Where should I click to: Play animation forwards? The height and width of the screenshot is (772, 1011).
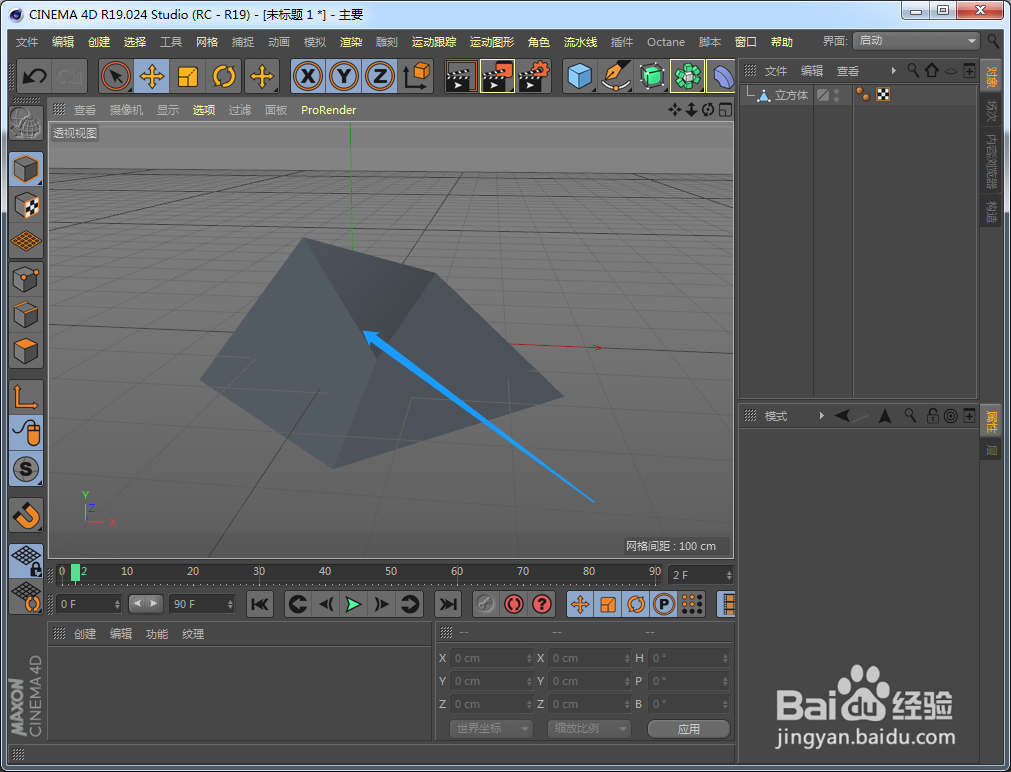(x=353, y=604)
